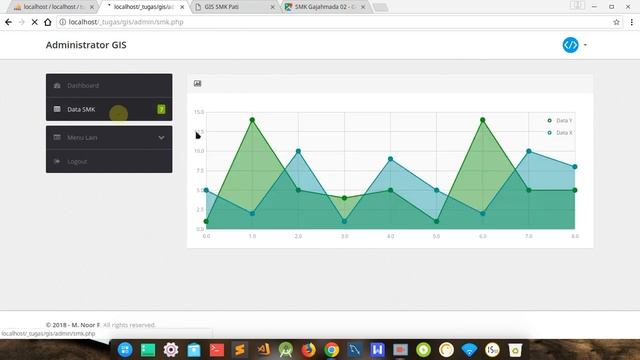This screenshot has width=640, height=360.
Task: Toggle Data Y legend entry
Action: tap(560, 120)
